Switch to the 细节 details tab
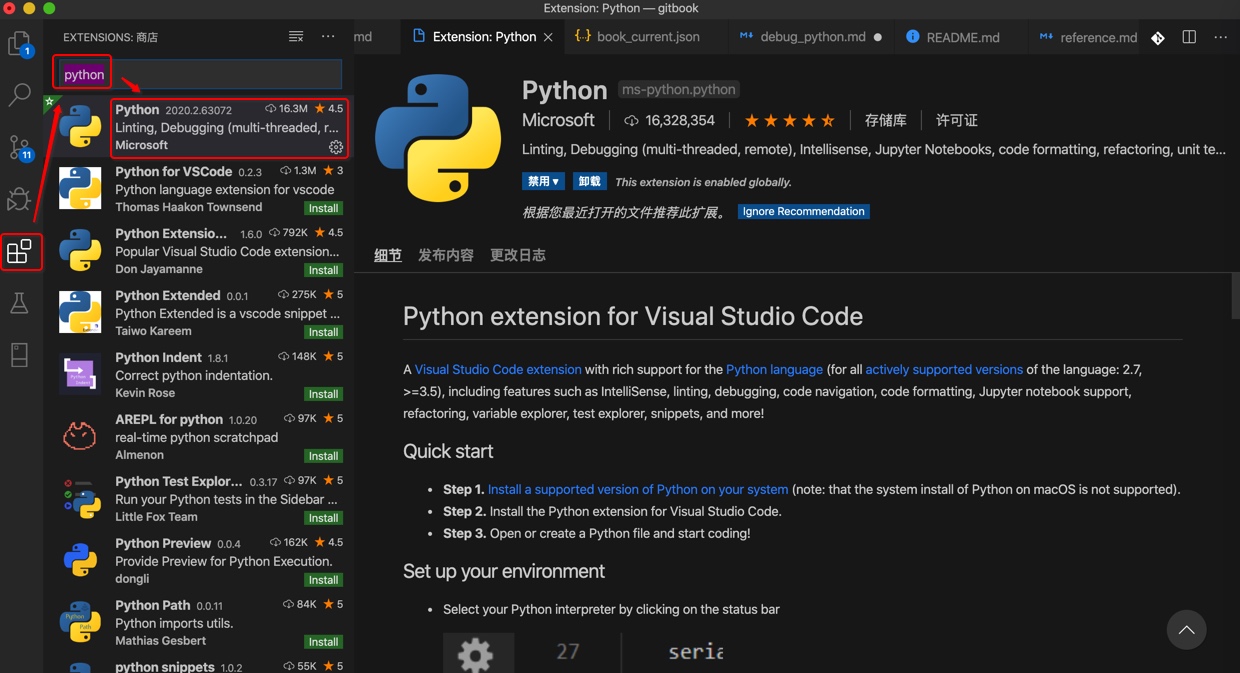This screenshot has height=673, width=1240. click(388, 255)
